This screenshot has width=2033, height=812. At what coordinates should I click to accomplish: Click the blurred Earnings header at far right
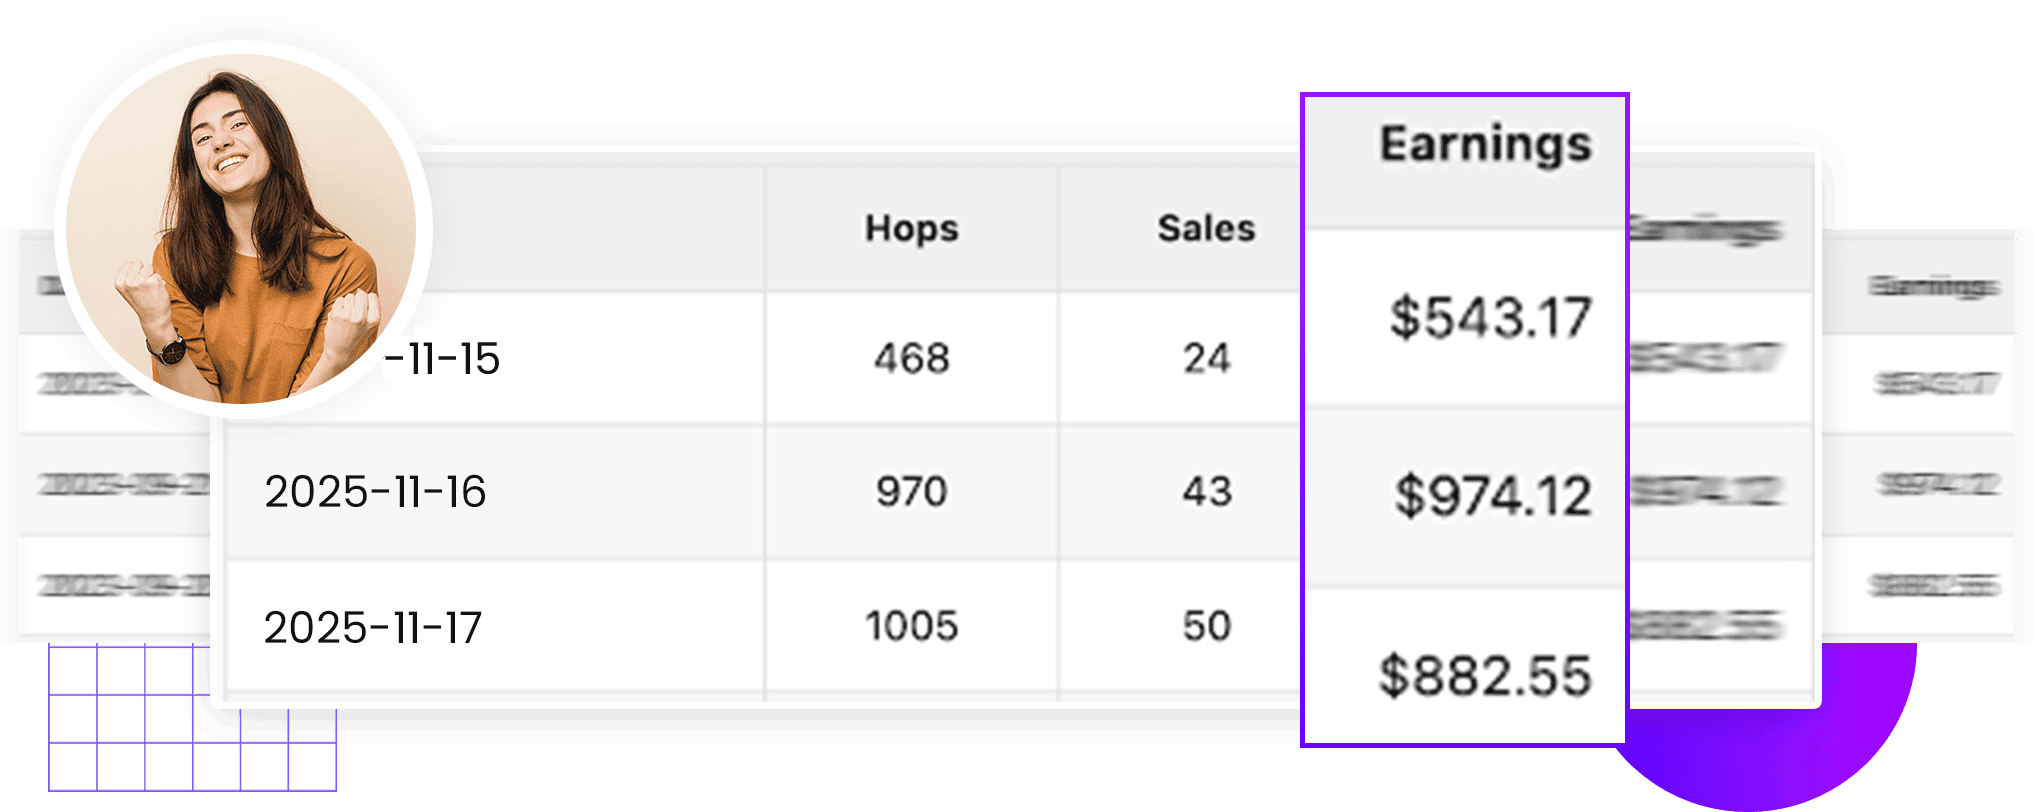coord(1934,286)
